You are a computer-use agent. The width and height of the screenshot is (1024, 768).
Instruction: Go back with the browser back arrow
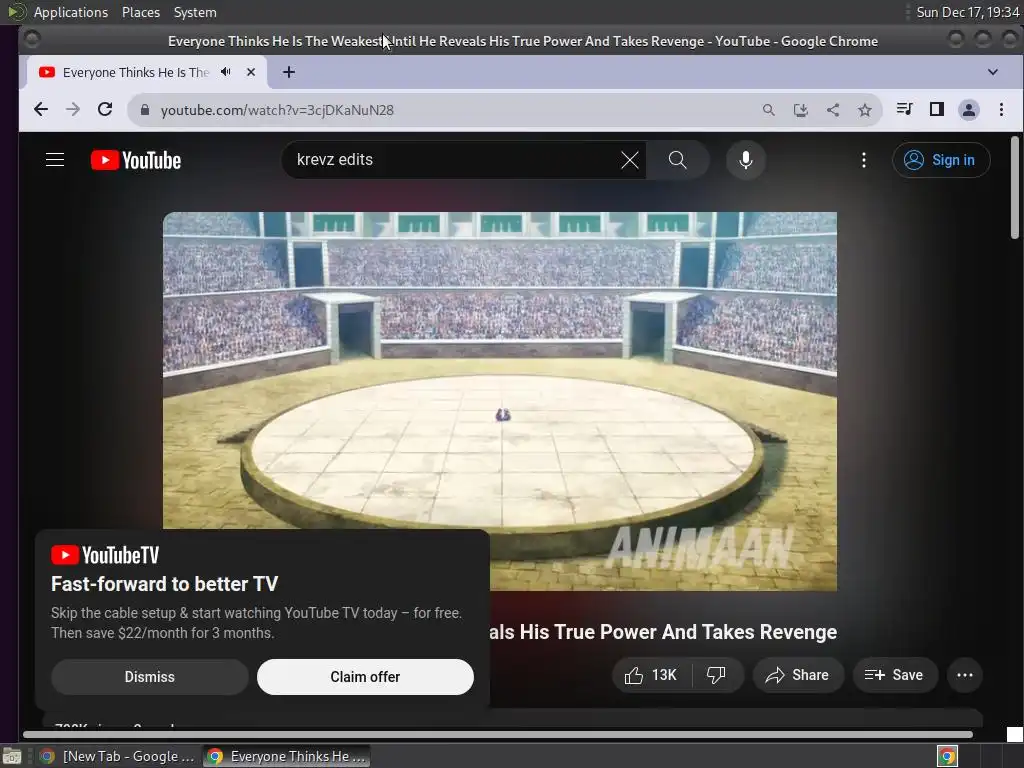point(40,110)
